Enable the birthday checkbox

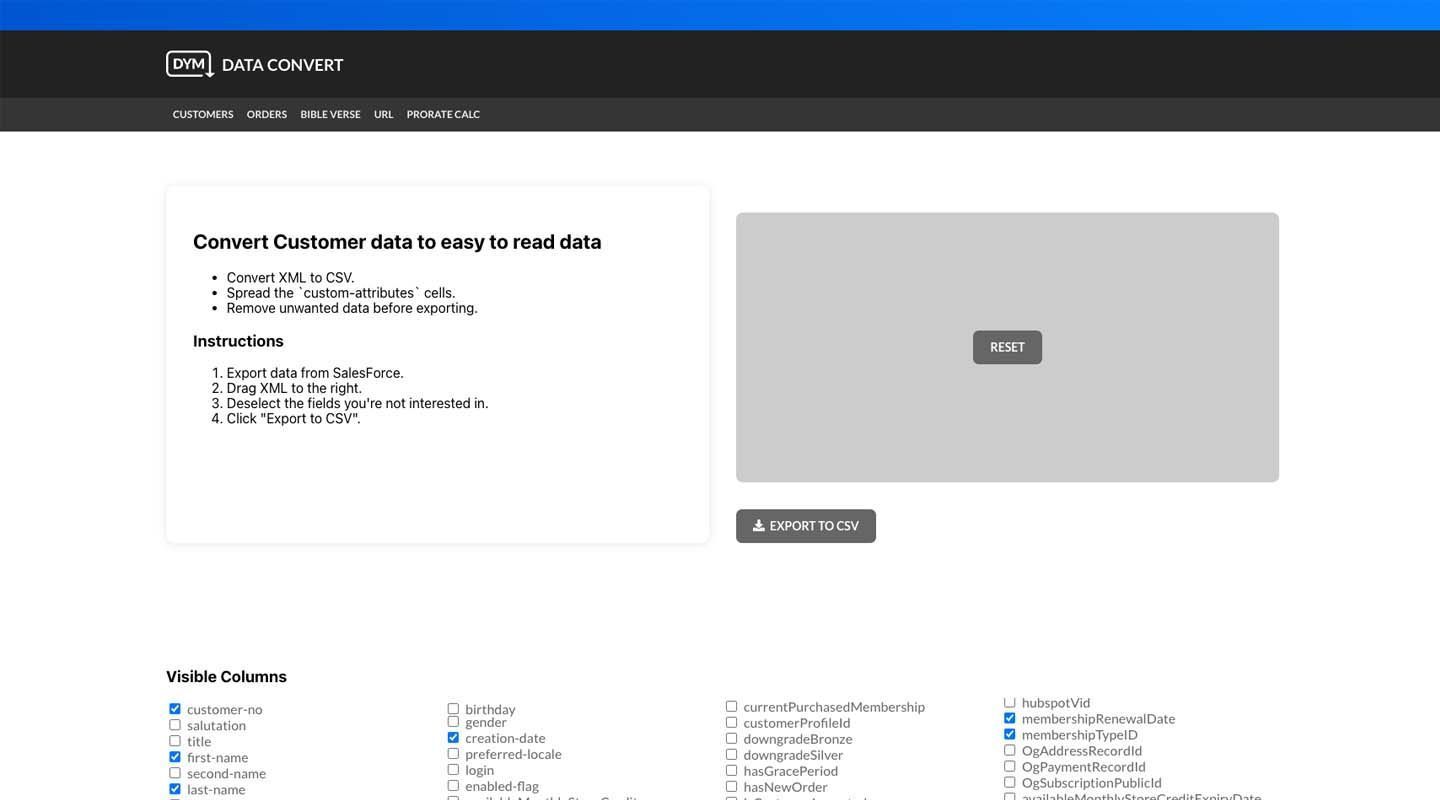click(x=453, y=708)
